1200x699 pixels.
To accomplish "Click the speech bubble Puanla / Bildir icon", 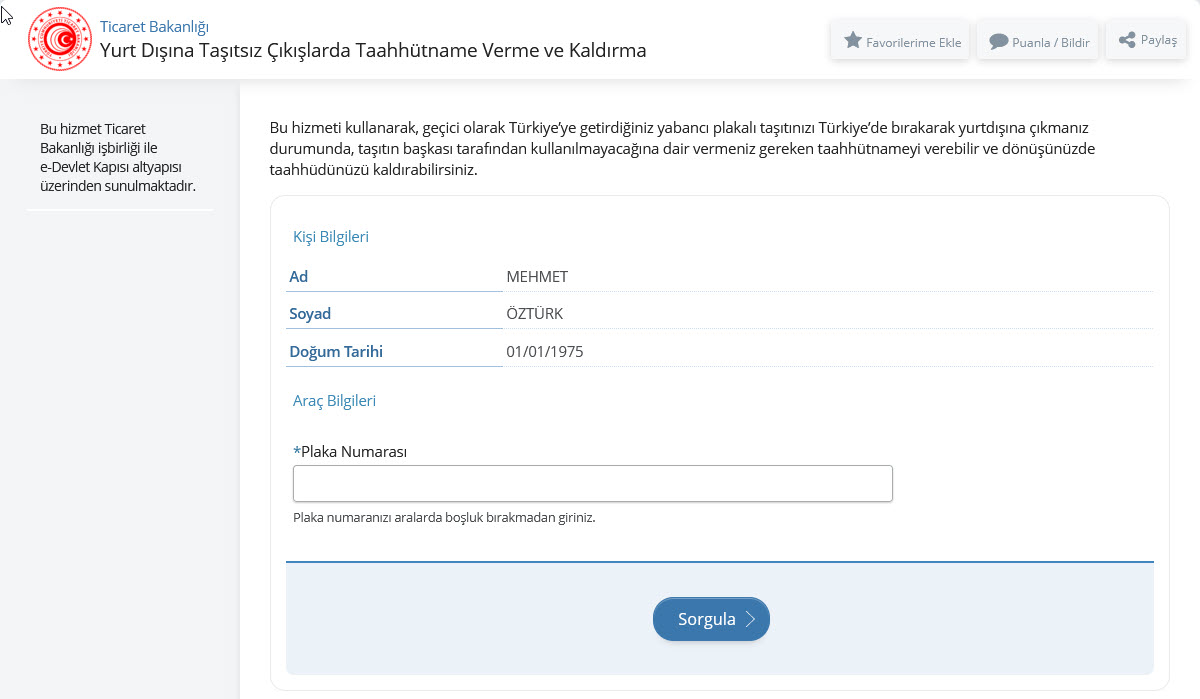I will coord(998,42).
